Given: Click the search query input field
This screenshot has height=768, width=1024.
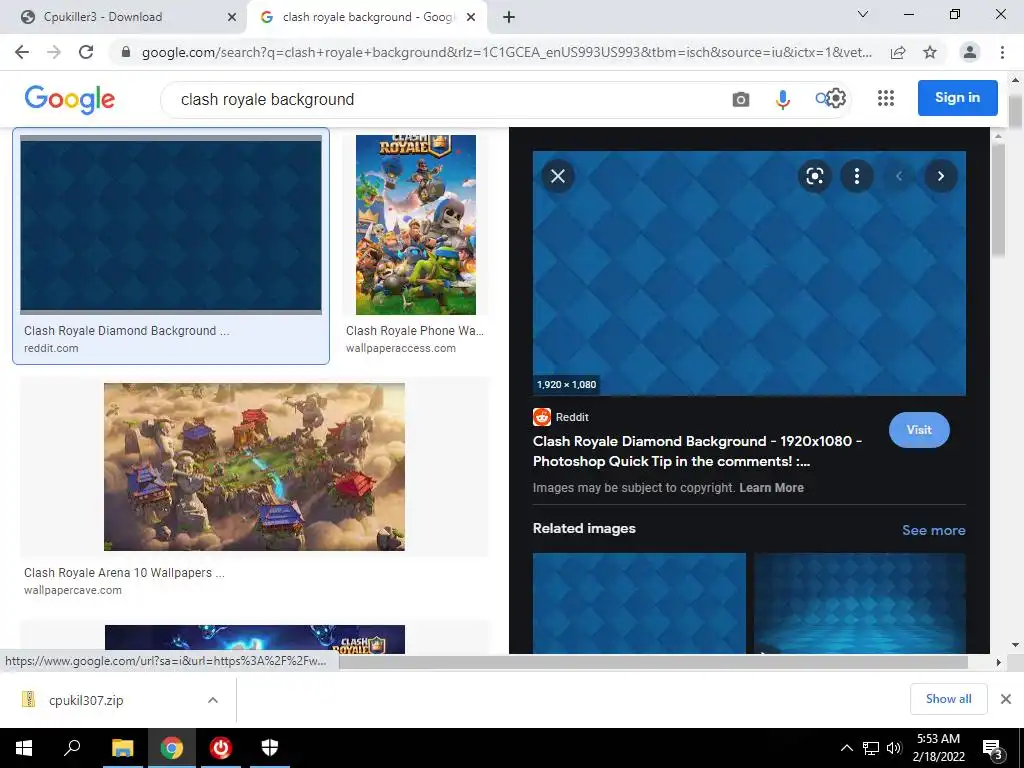Looking at the screenshot, I should pos(444,99).
